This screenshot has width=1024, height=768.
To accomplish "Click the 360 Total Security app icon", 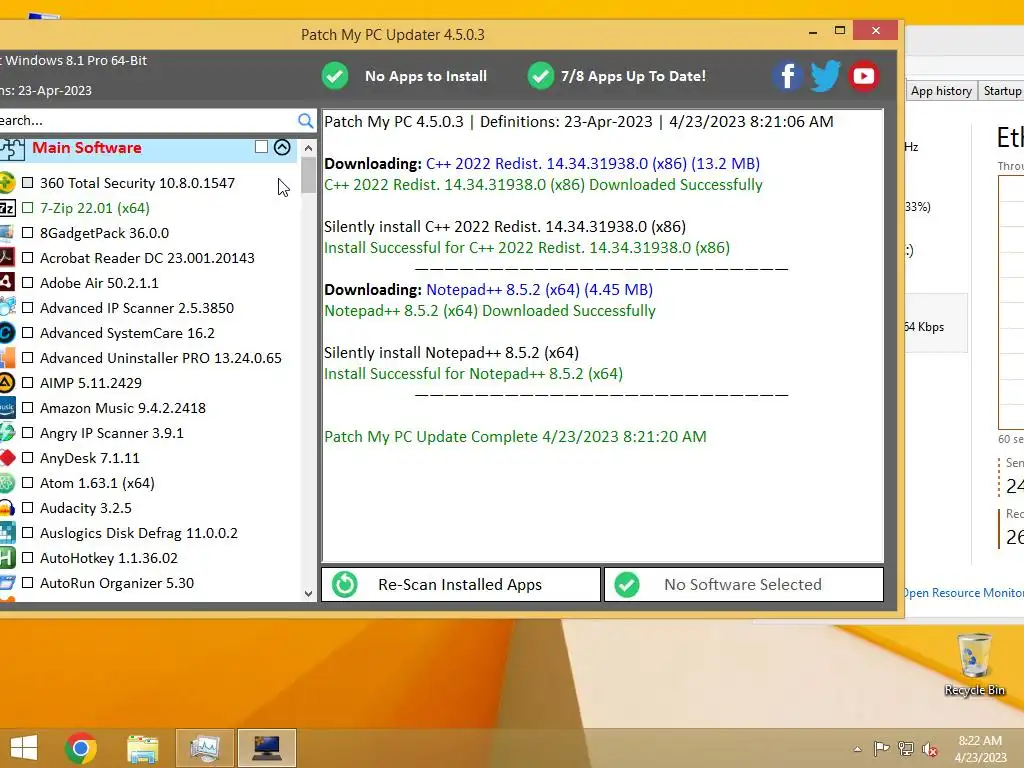I will [7, 183].
